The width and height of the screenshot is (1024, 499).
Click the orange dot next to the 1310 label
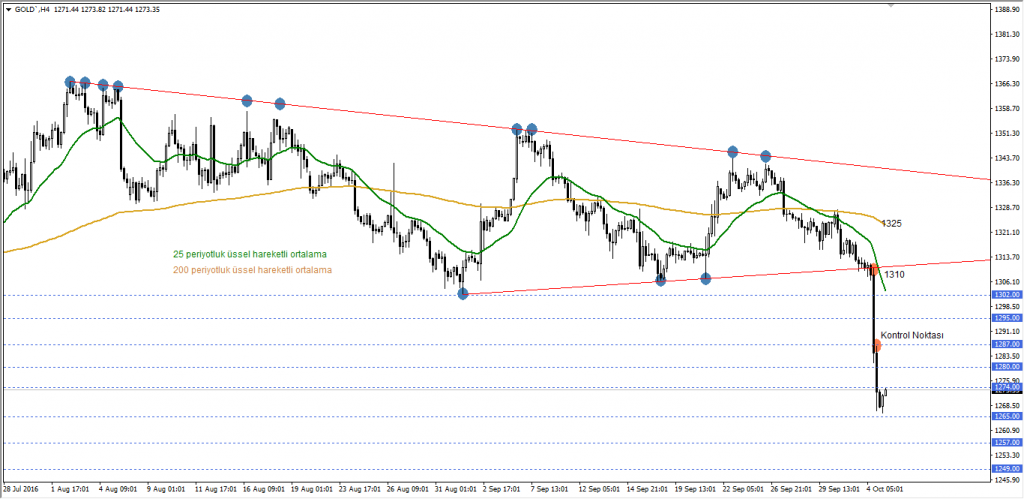874,268
